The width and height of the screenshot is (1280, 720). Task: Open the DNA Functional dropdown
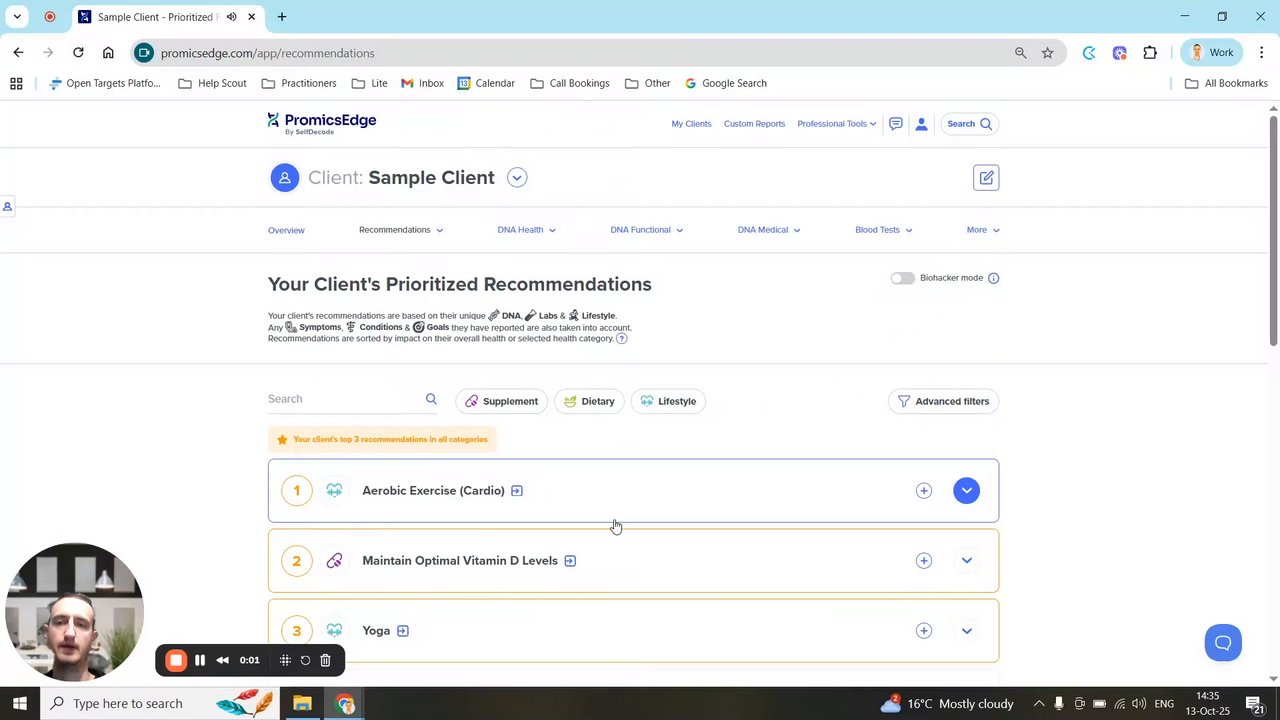point(647,230)
